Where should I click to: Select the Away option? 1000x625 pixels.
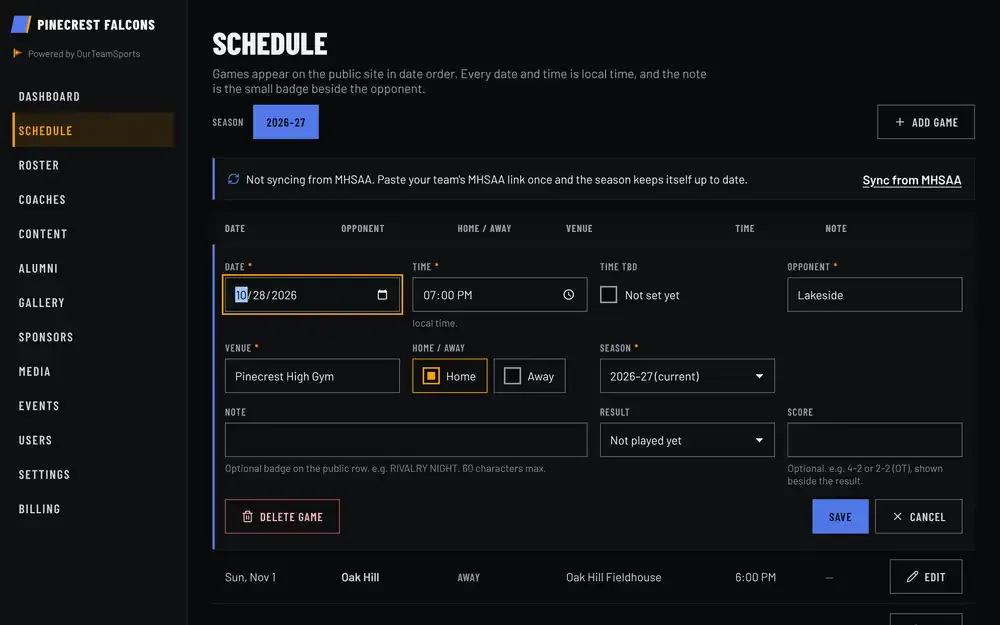(x=529, y=376)
